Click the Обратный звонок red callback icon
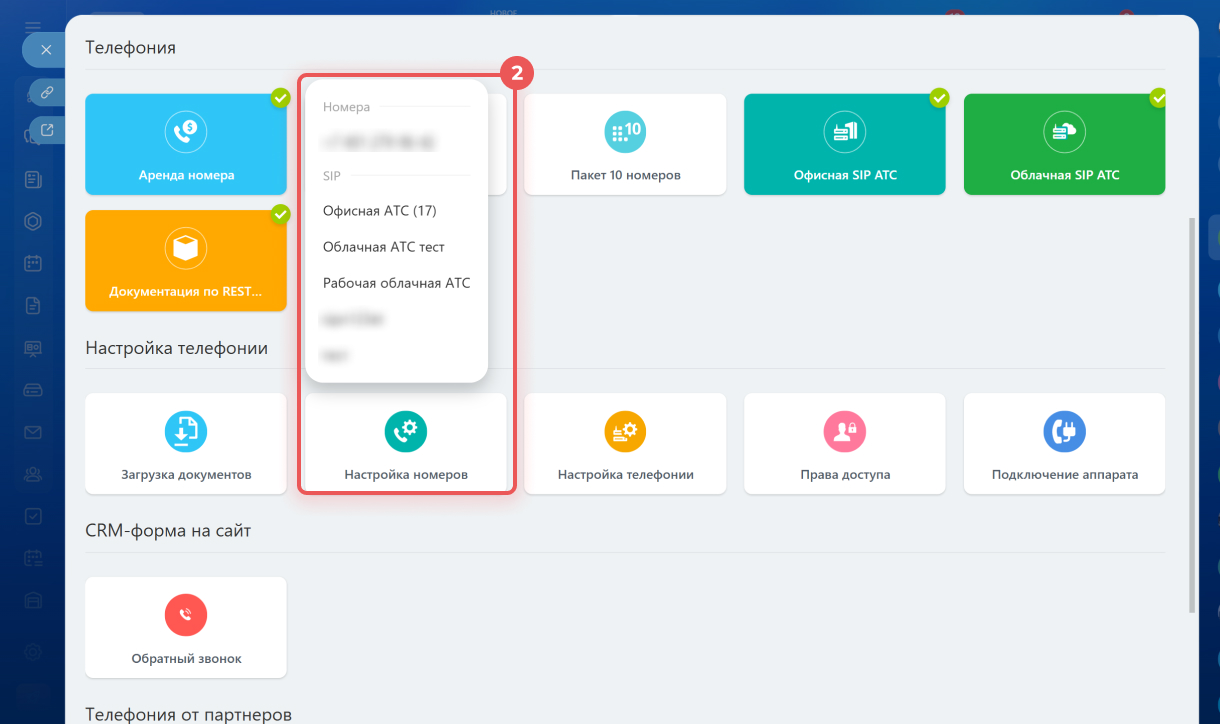This screenshot has width=1220, height=724. tap(186, 615)
